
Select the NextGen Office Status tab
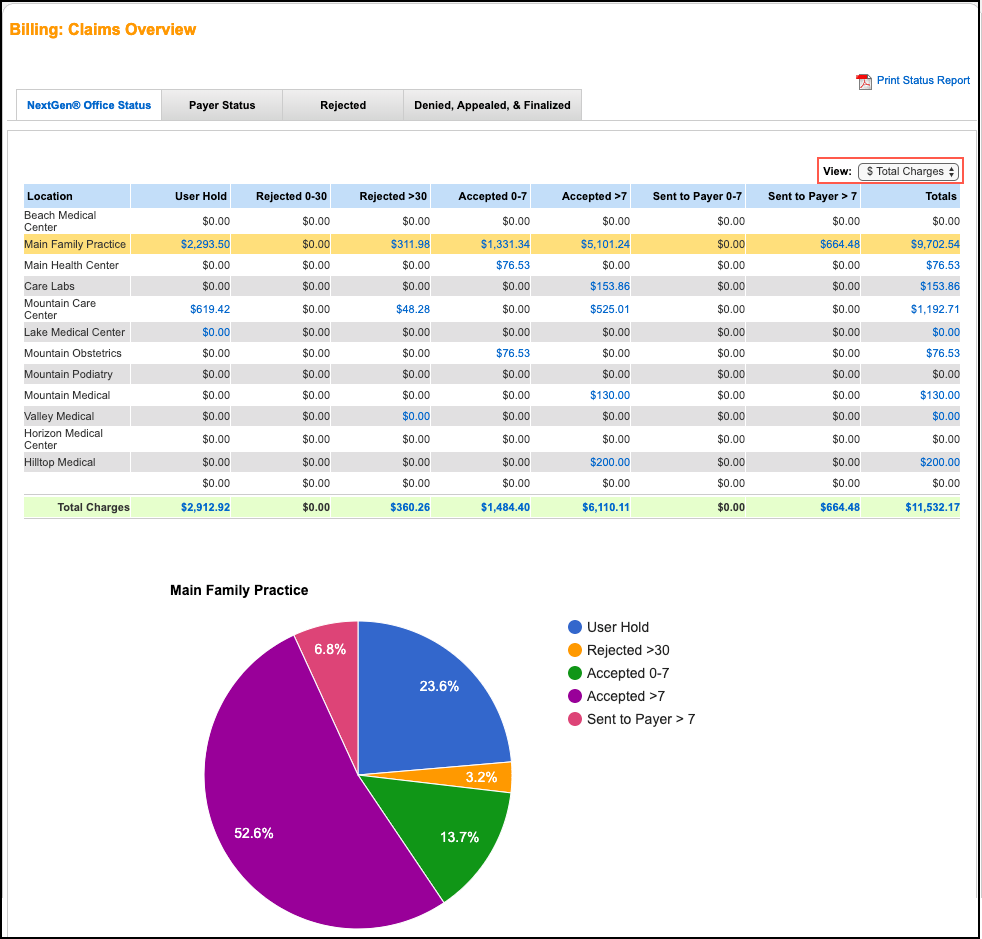coord(88,104)
